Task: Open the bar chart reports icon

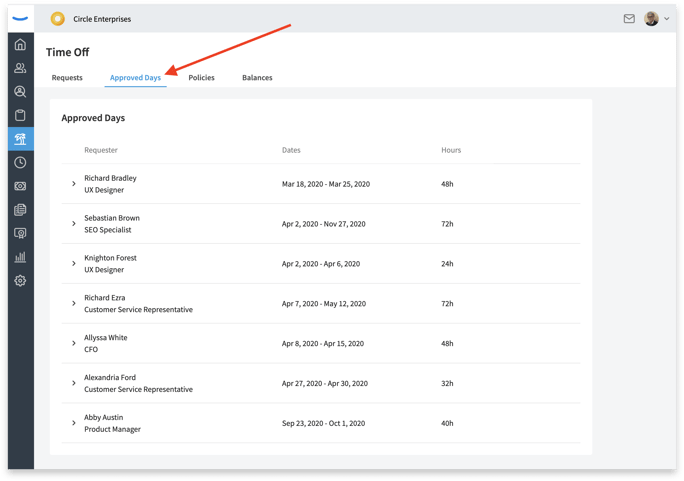Action: point(20,257)
